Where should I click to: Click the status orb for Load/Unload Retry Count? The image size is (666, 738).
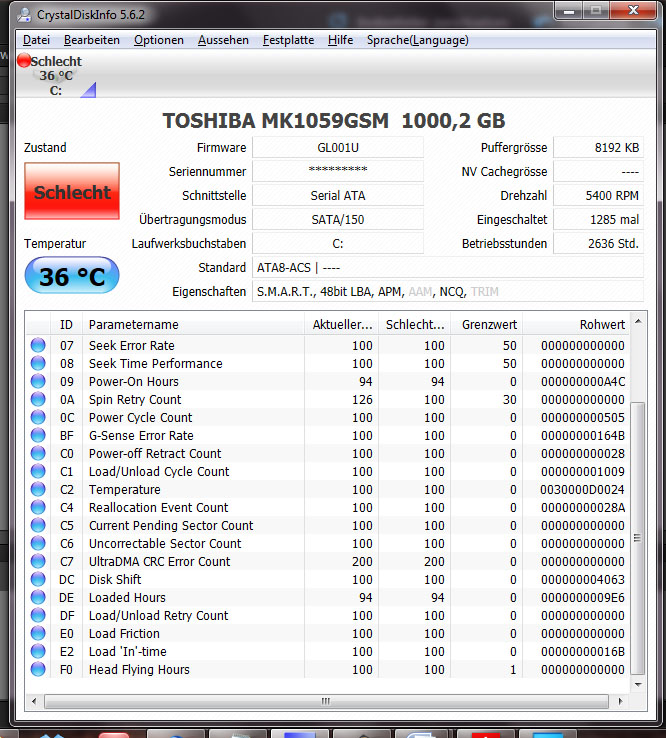(38, 615)
